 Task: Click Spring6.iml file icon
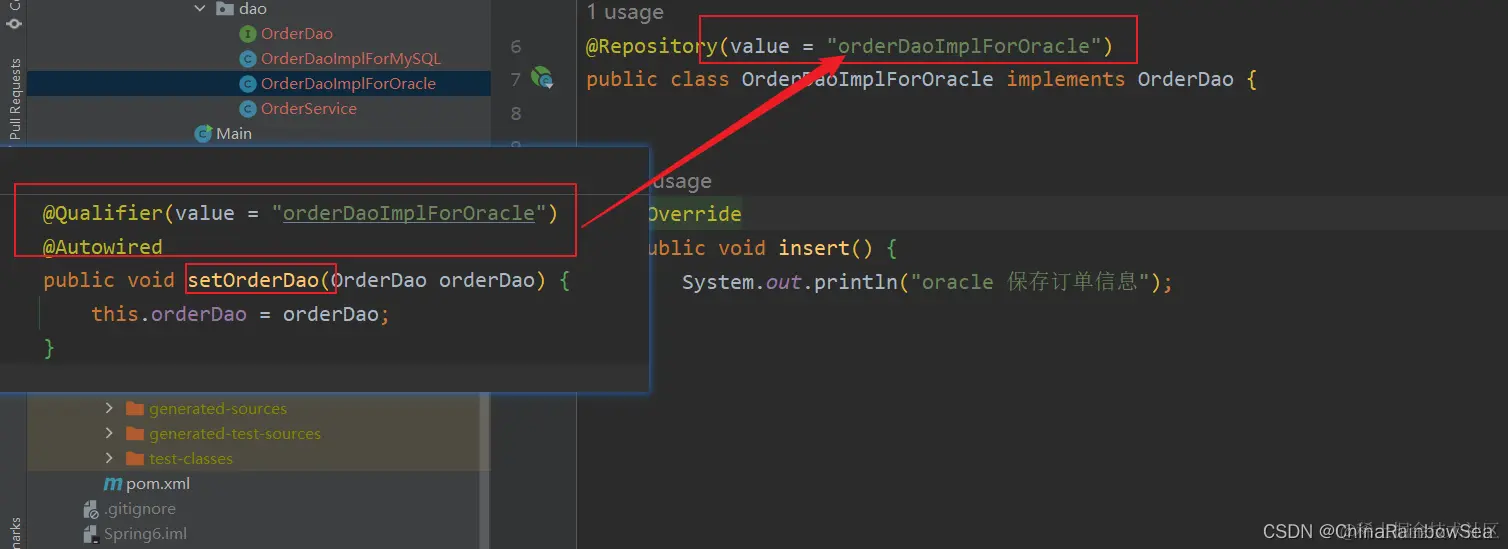tap(91, 534)
